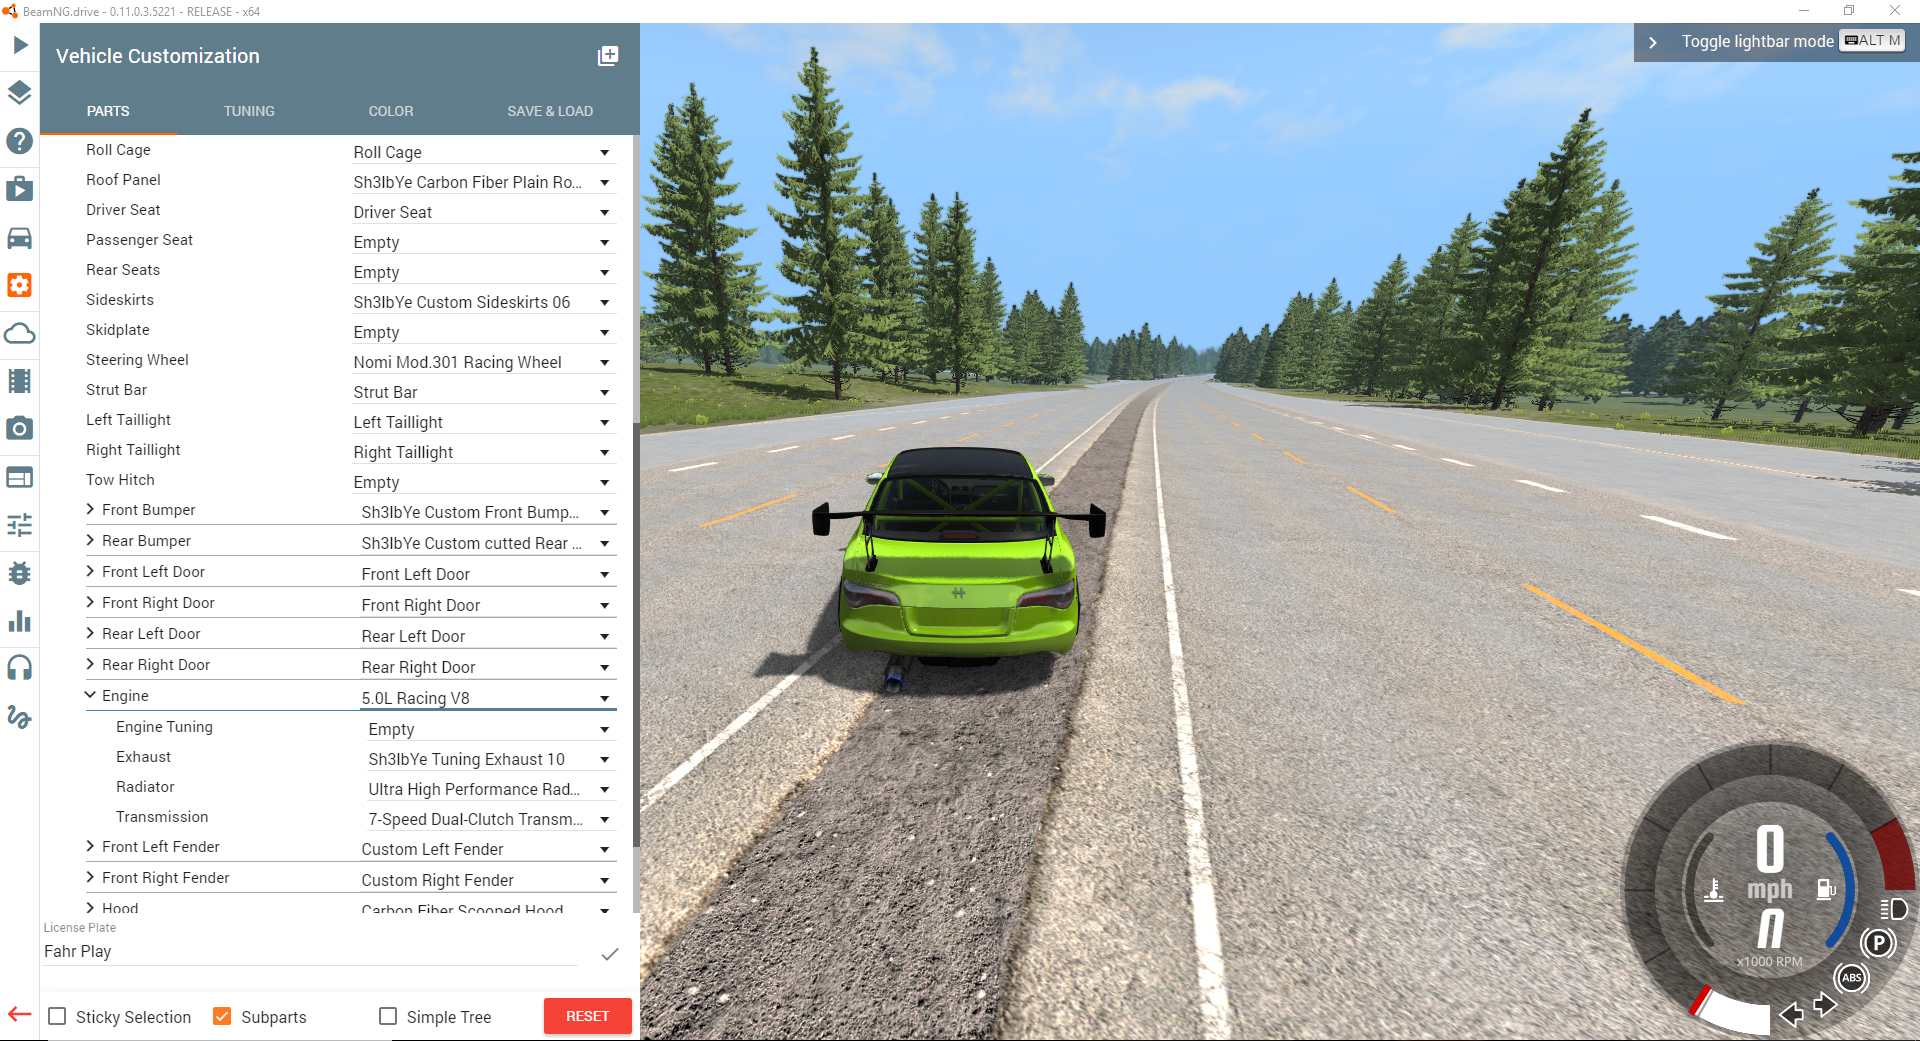Viewport: 1920px width, 1041px height.
Task: Enable the Simple Tree checkbox
Action: point(388,1016)
